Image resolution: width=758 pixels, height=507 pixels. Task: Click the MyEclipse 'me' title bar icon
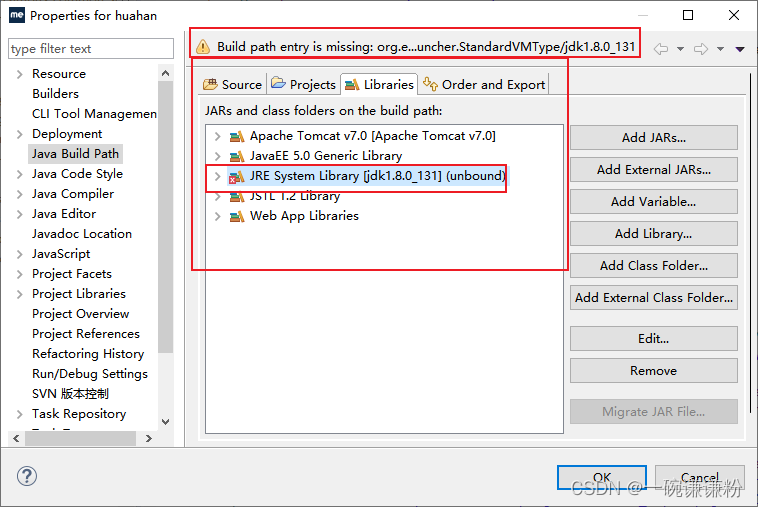pyautogui.click(x=16, y=15)
